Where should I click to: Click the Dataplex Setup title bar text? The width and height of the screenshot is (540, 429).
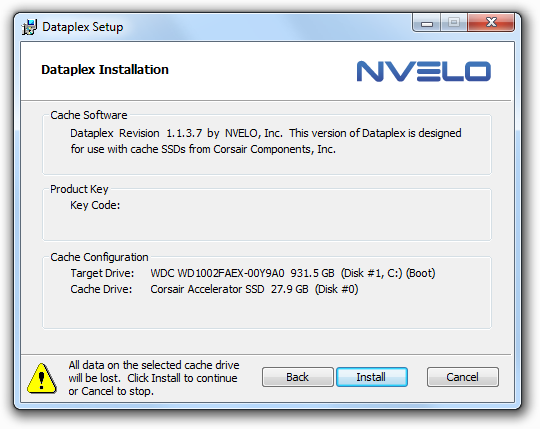[82, 27]
